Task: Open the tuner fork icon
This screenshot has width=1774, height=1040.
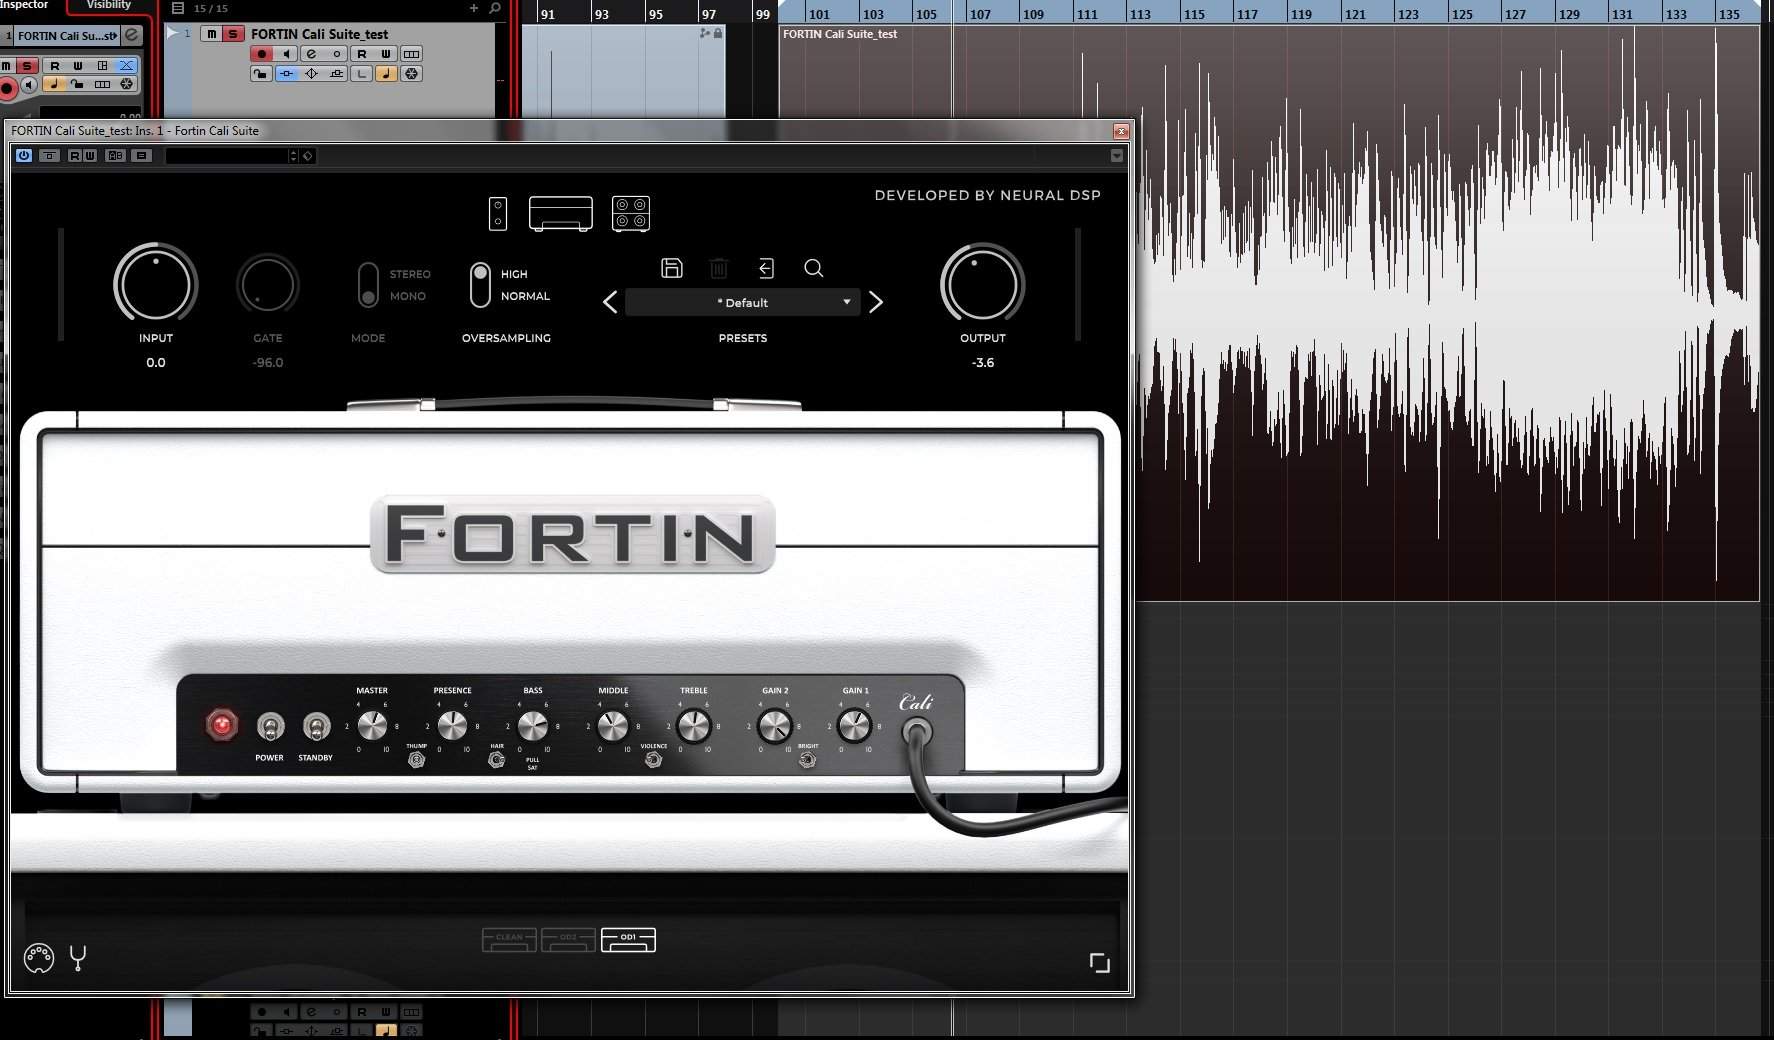Action: [x=78, y=958]
